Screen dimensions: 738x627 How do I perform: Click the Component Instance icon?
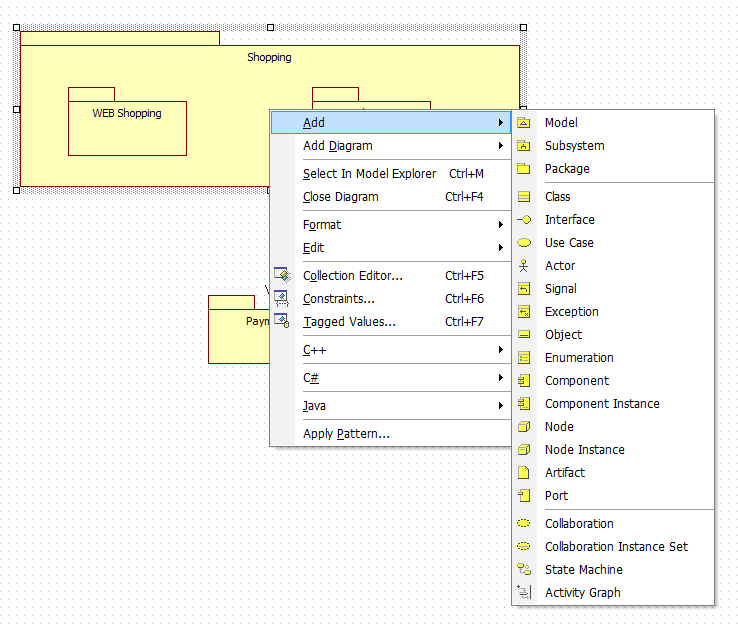click(524, 403)
